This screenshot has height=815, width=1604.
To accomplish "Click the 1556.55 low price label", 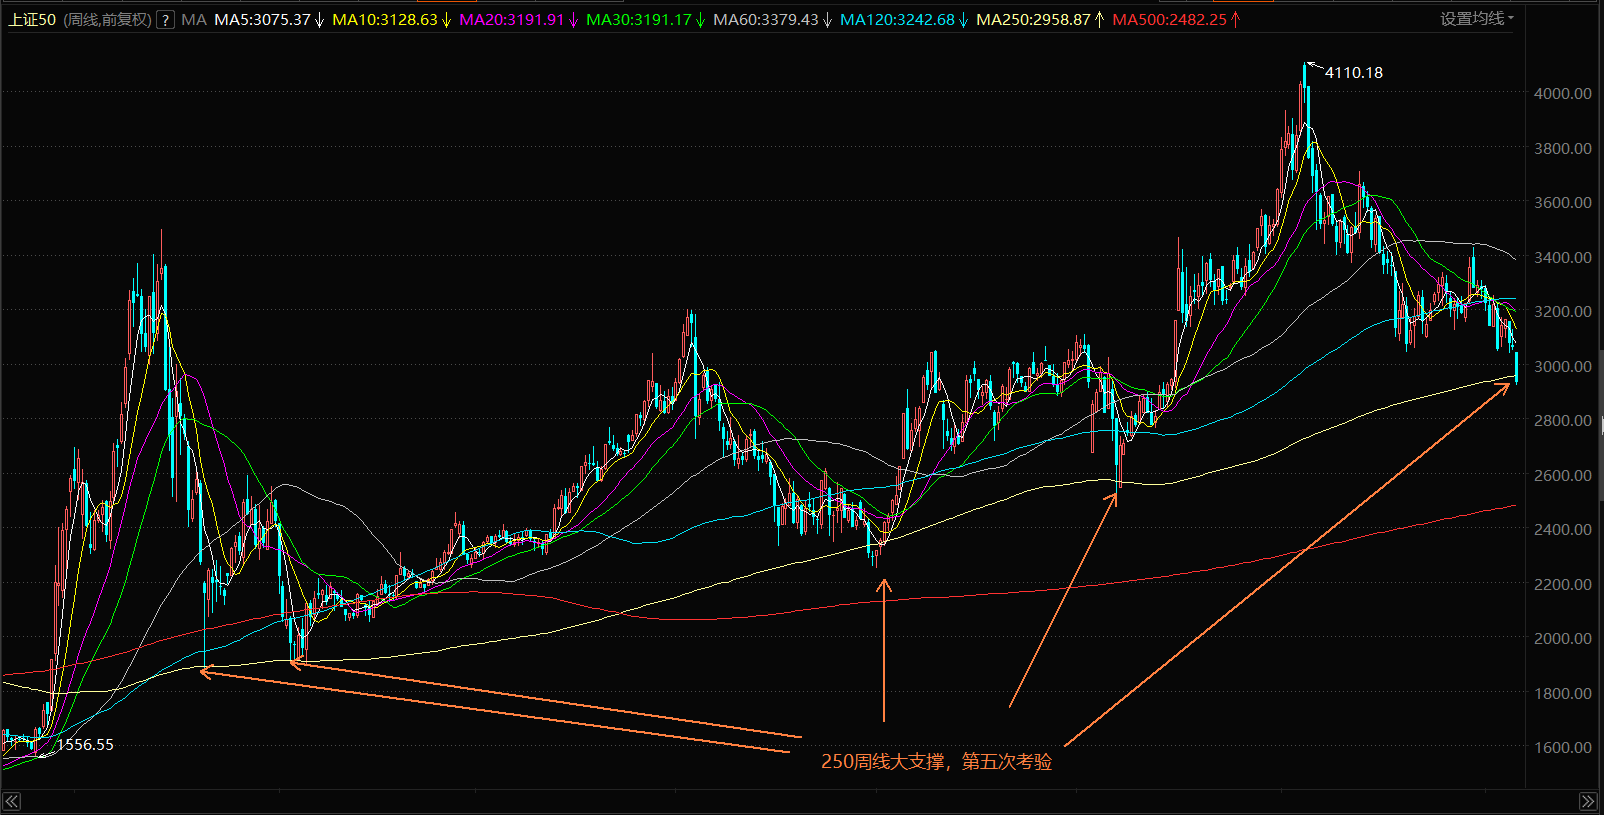I will 85,745.
